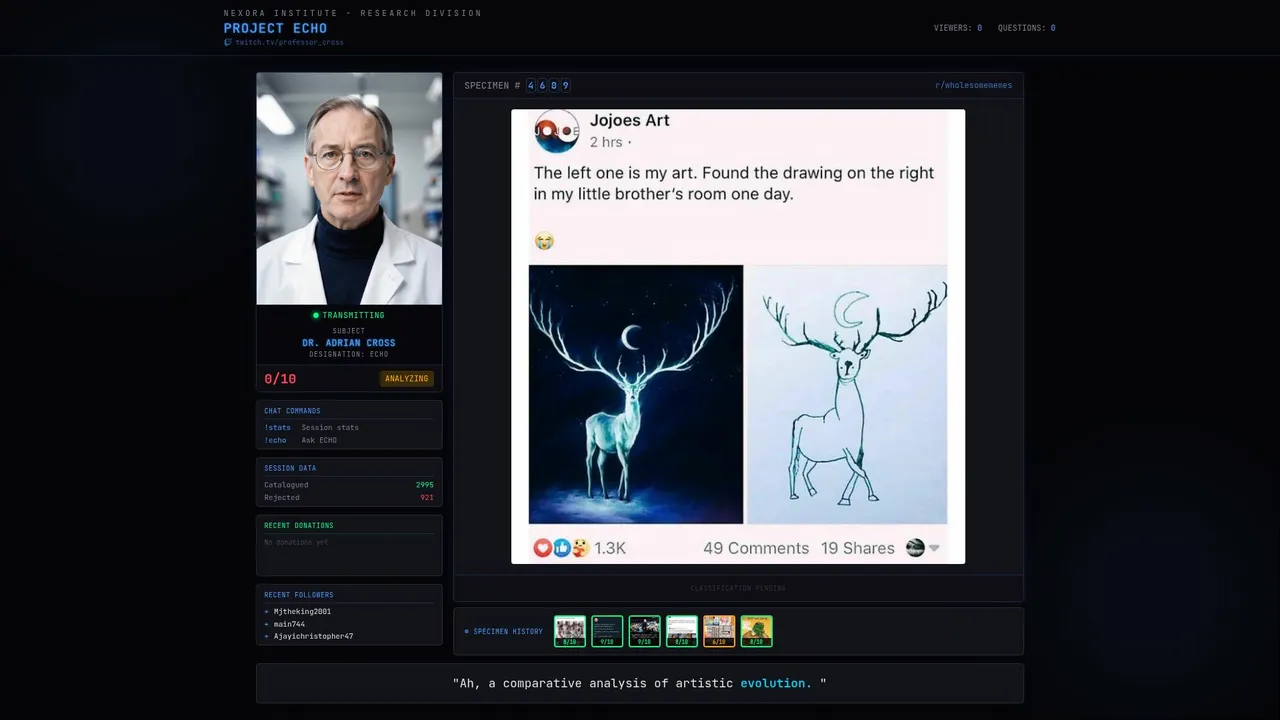Click the Questions counter in the header

1027,28
